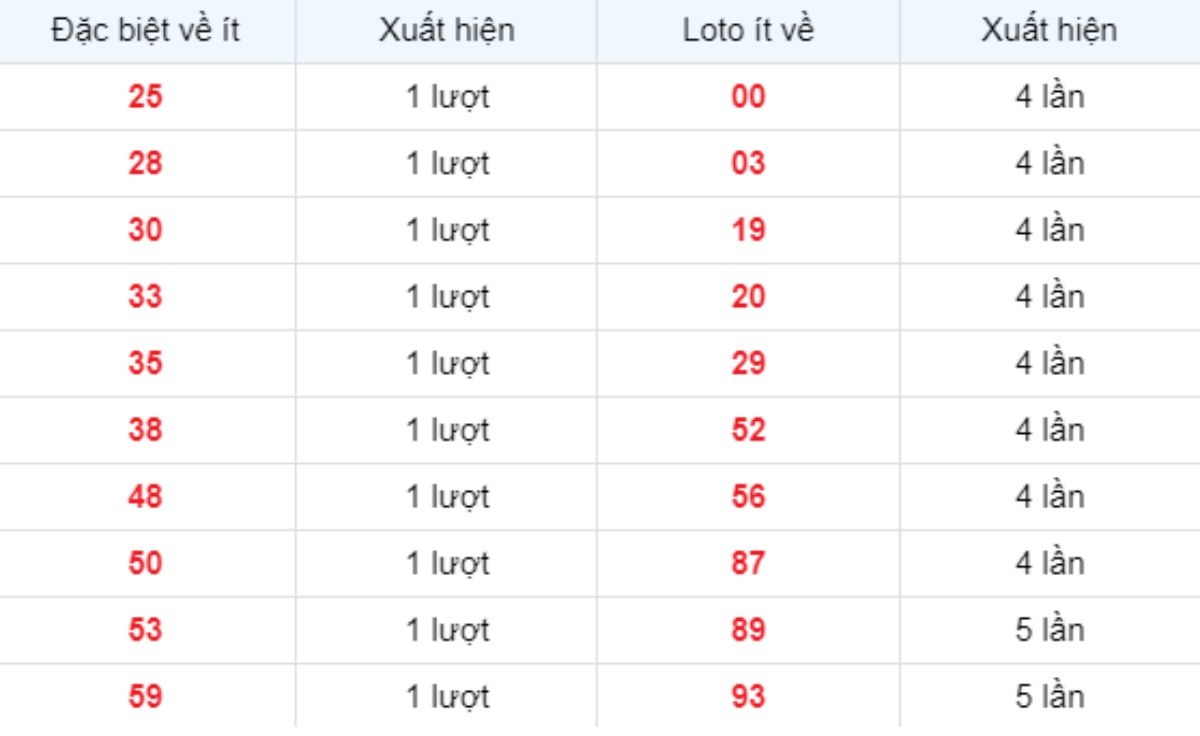This screenshot has height=736, width=1200.
Task: Open the red number 48
Action: click(x=145, y=497)
